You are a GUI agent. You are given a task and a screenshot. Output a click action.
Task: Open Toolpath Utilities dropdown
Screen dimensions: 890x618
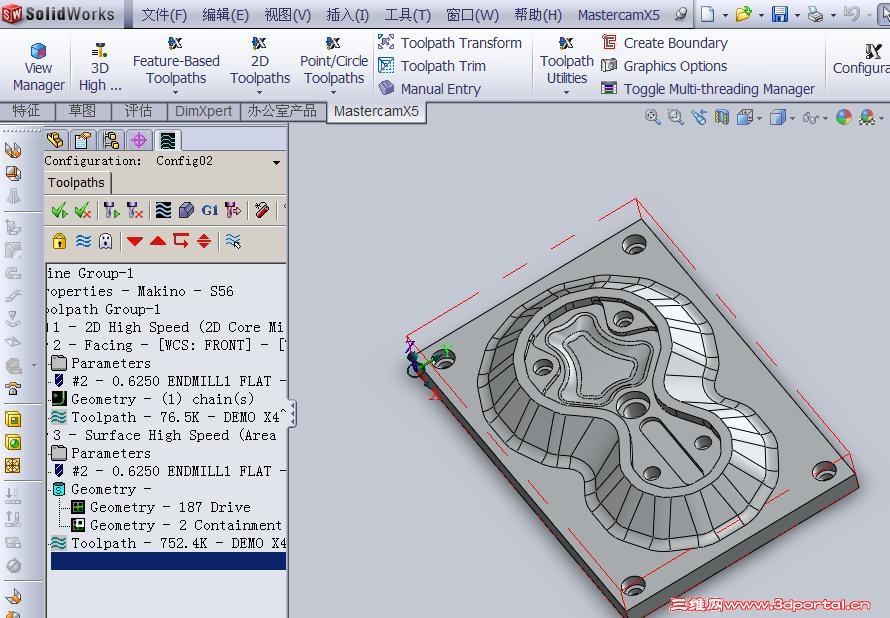pos(566,66)
